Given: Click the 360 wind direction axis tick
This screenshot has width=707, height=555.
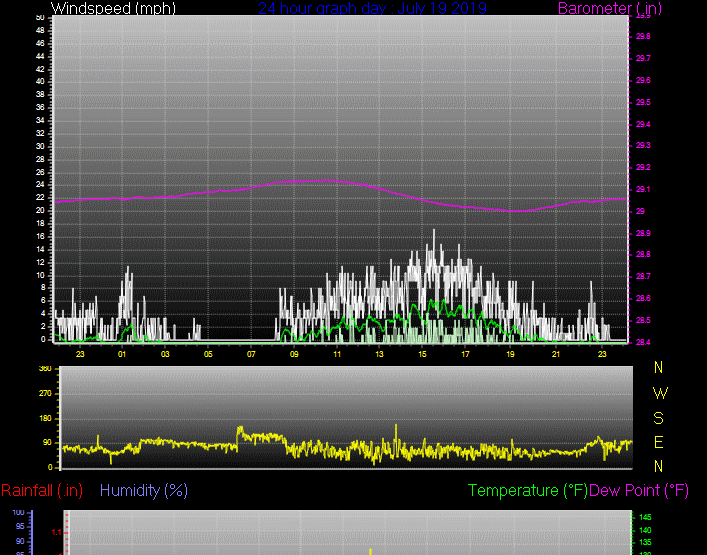Looking at the screenshot, I should (x=44, y=369).
